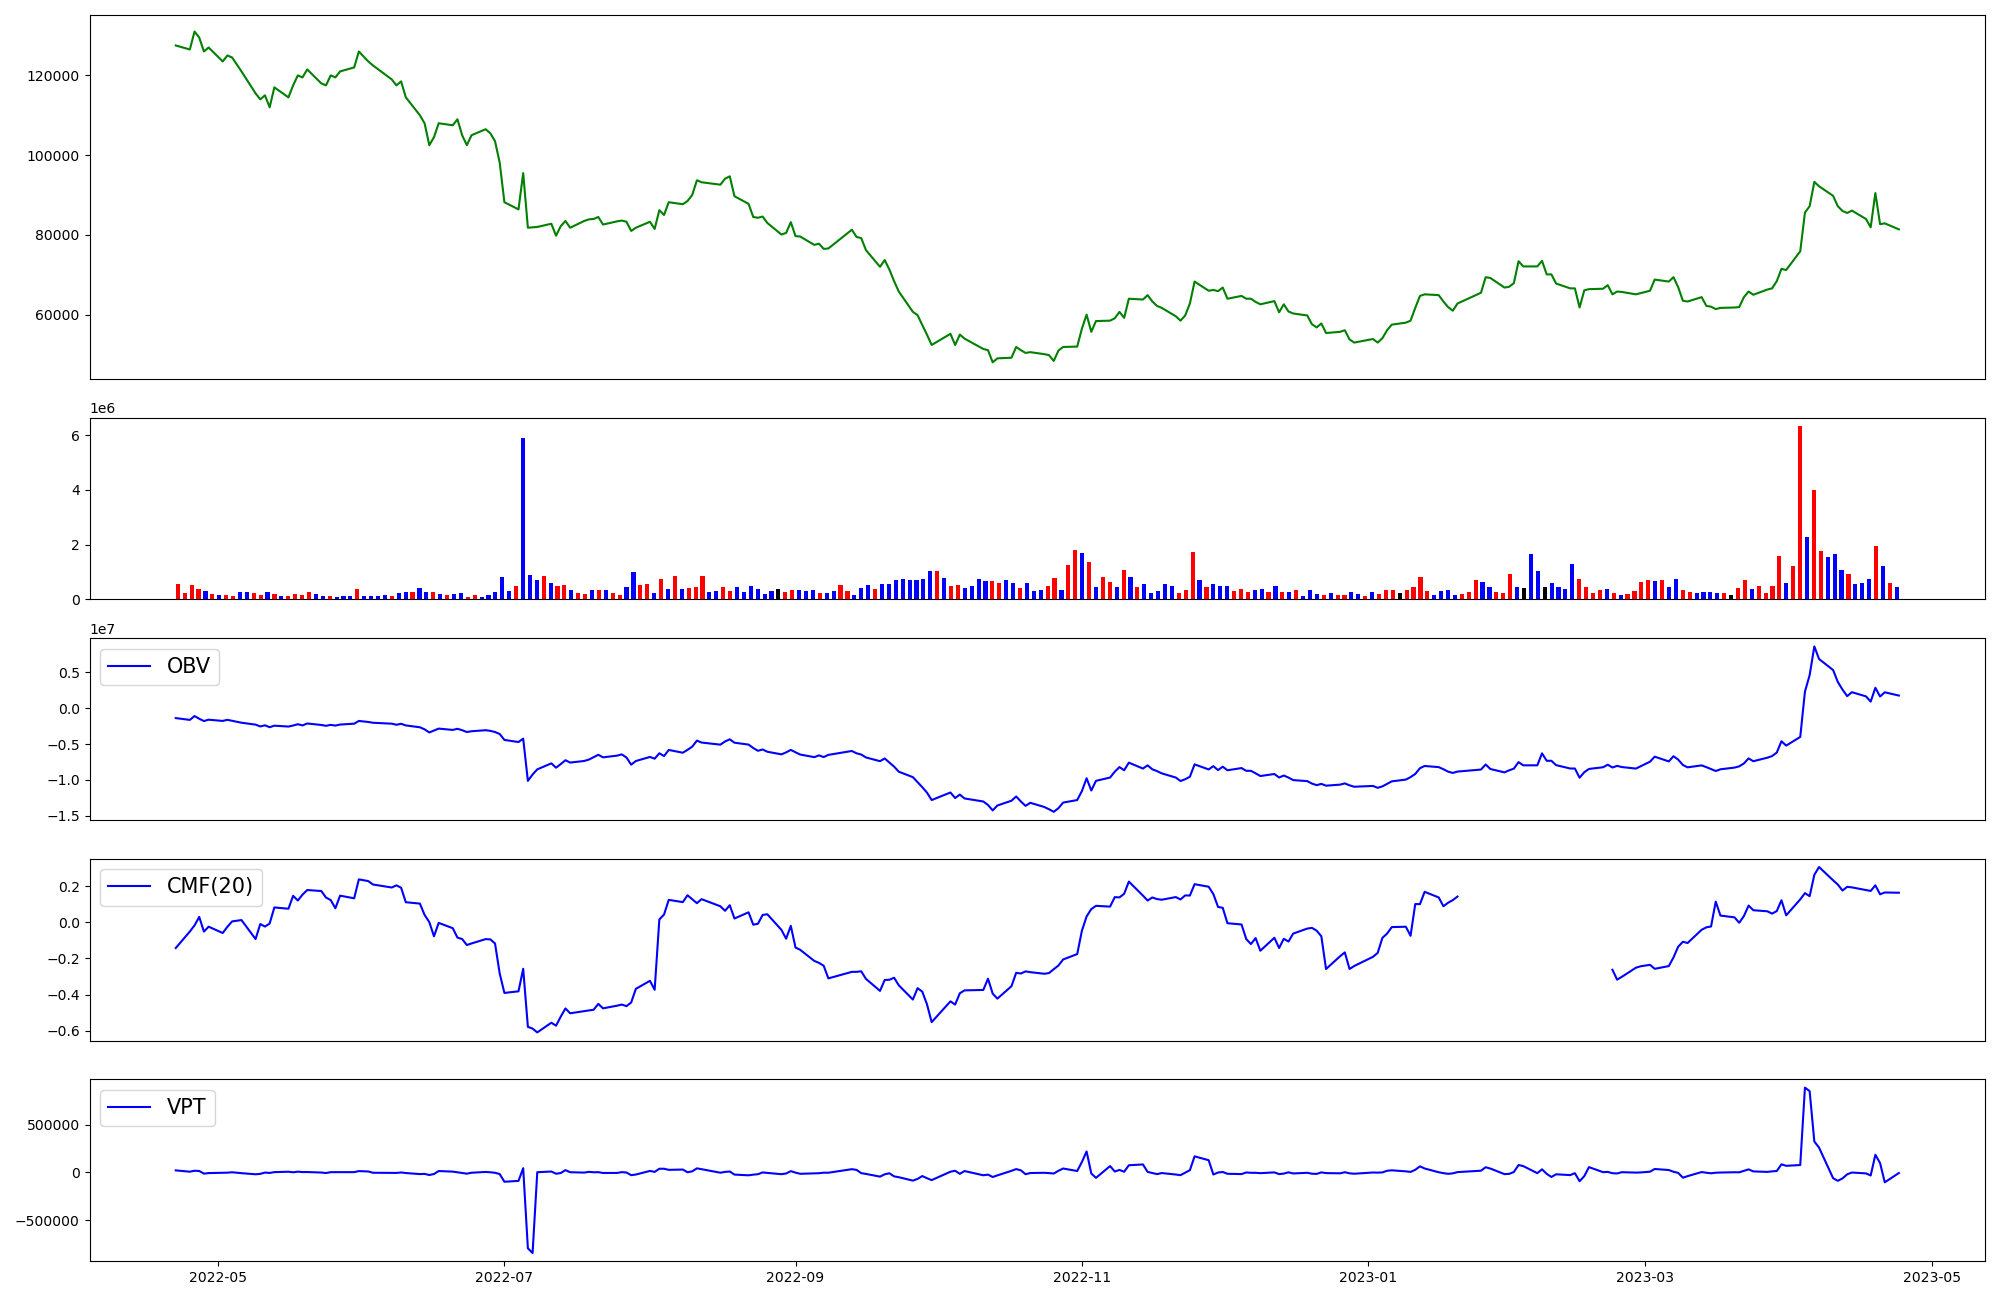The width and height of the screenshot is (2000, 1300).
Task: Click the blue line sample in OBV legend
Action: click(129, 667)
